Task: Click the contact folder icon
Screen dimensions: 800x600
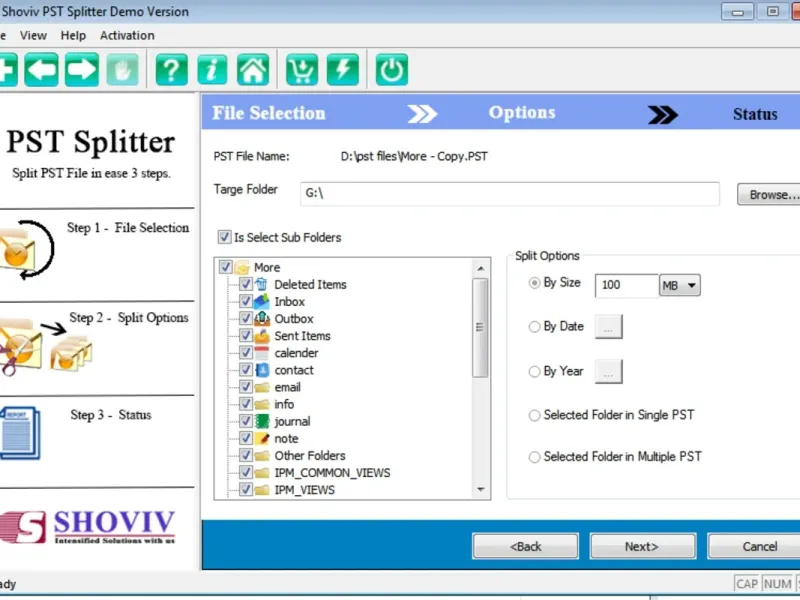Action: point(261,370)
